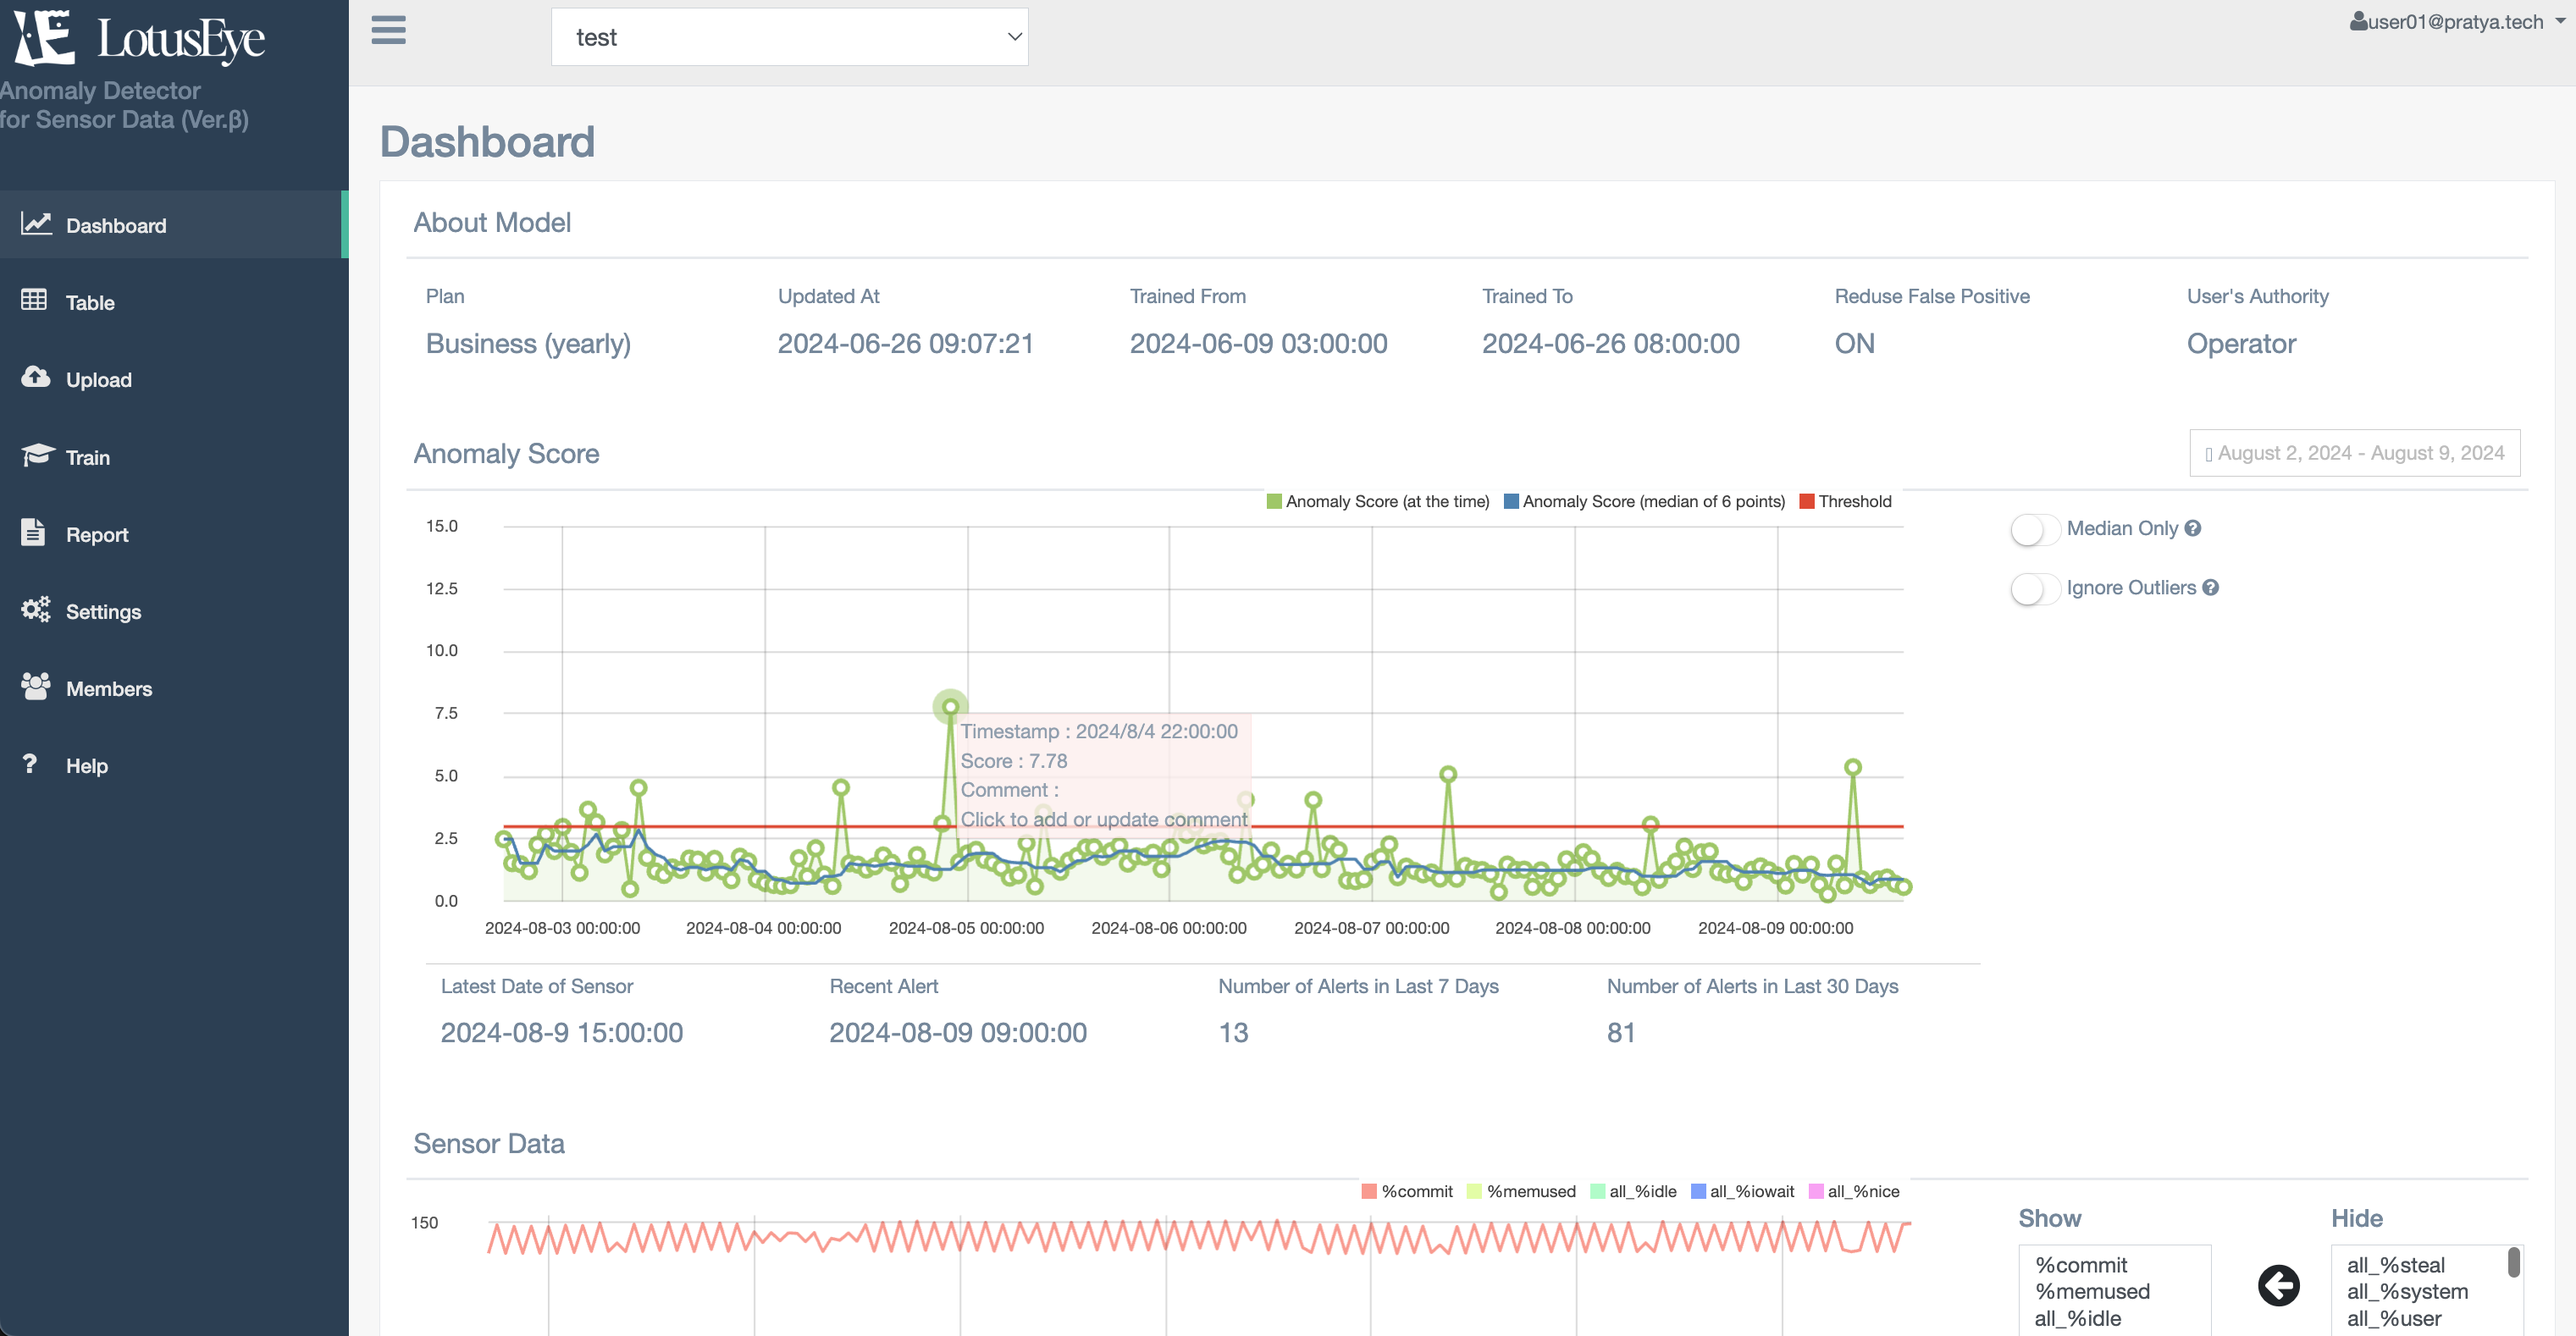This screenshot has height=1336, width=2576.
Task: Open the August 2–9 date range picker
Action: pyautogui.click(x=2354, y=453)
